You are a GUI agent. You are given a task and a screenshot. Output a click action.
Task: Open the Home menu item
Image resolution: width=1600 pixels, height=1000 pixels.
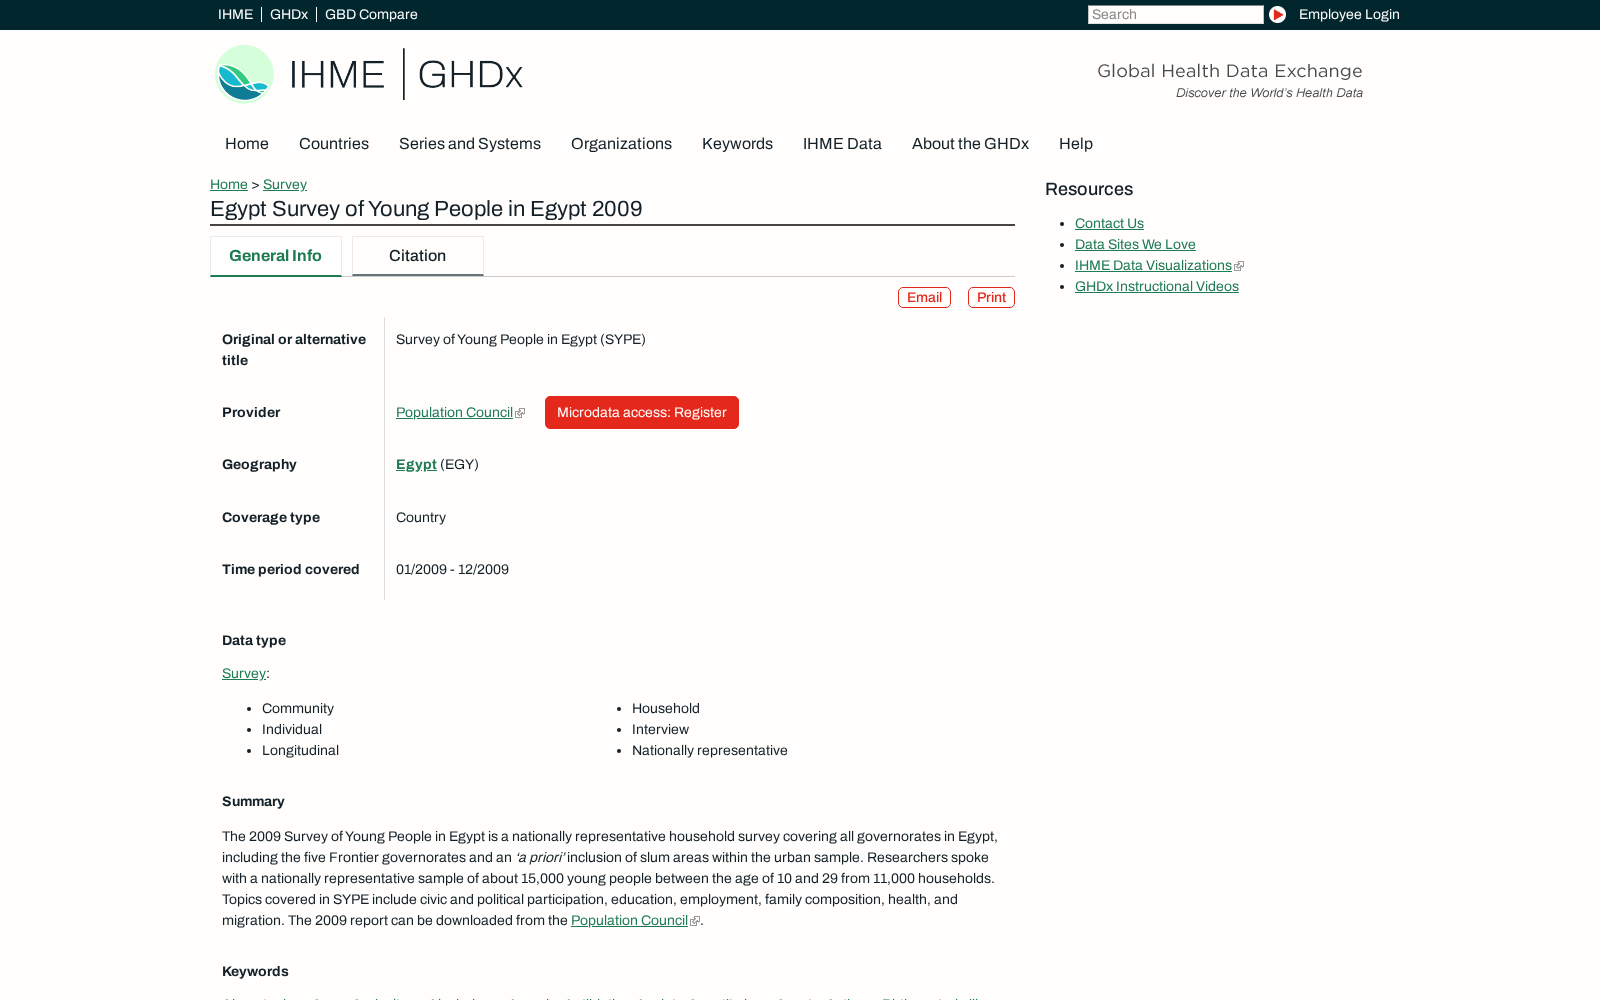point(247,144)
